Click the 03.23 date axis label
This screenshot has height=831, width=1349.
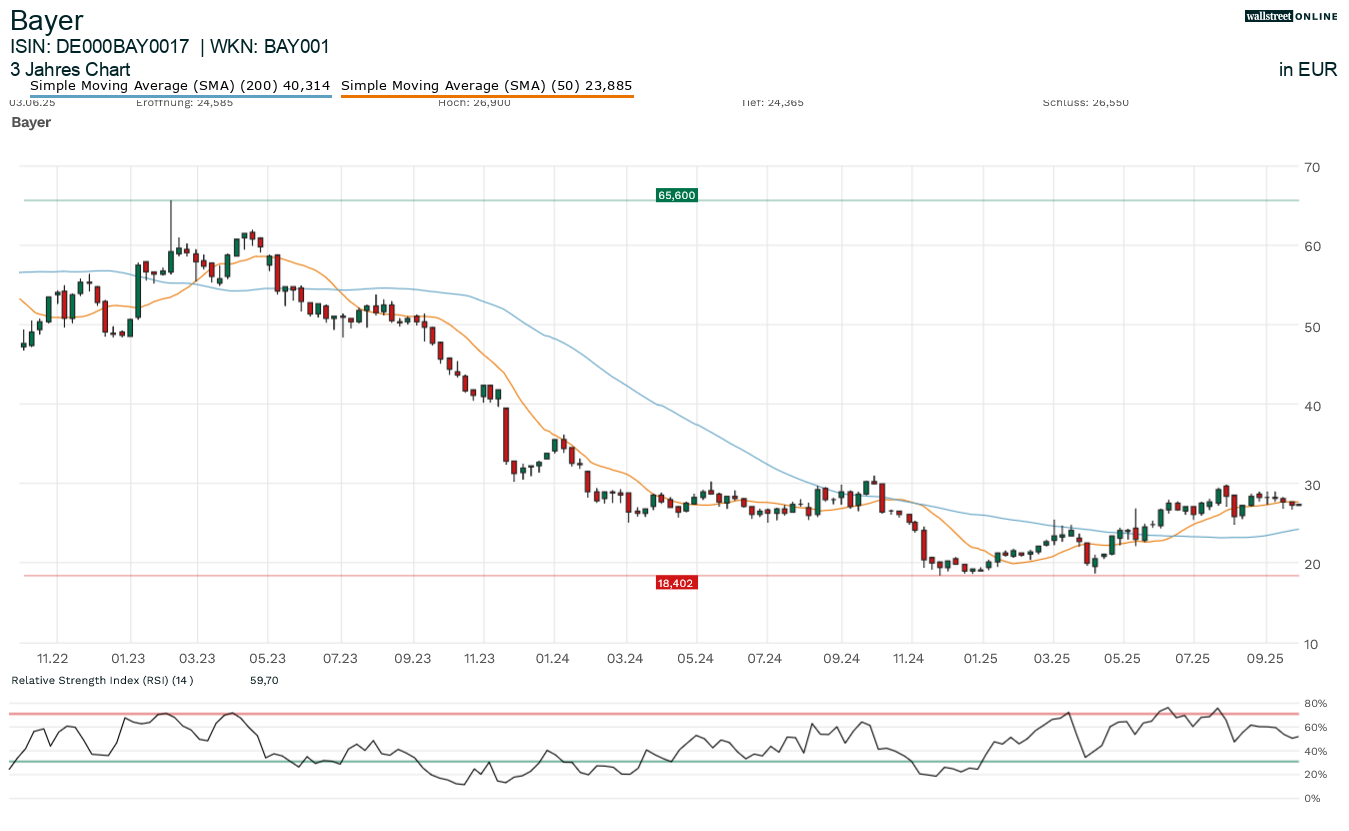click(x=197, y=658)
